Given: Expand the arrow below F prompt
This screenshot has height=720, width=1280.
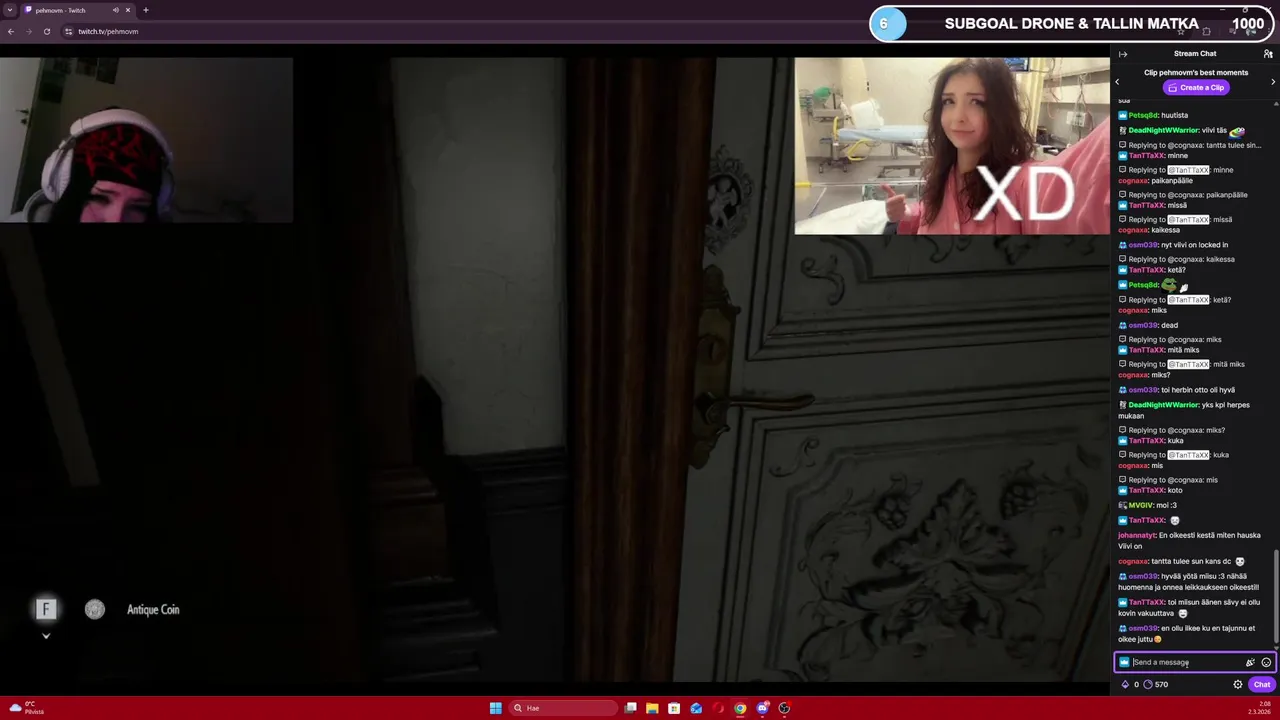Looking at the screenshot, I should (45, 636).
